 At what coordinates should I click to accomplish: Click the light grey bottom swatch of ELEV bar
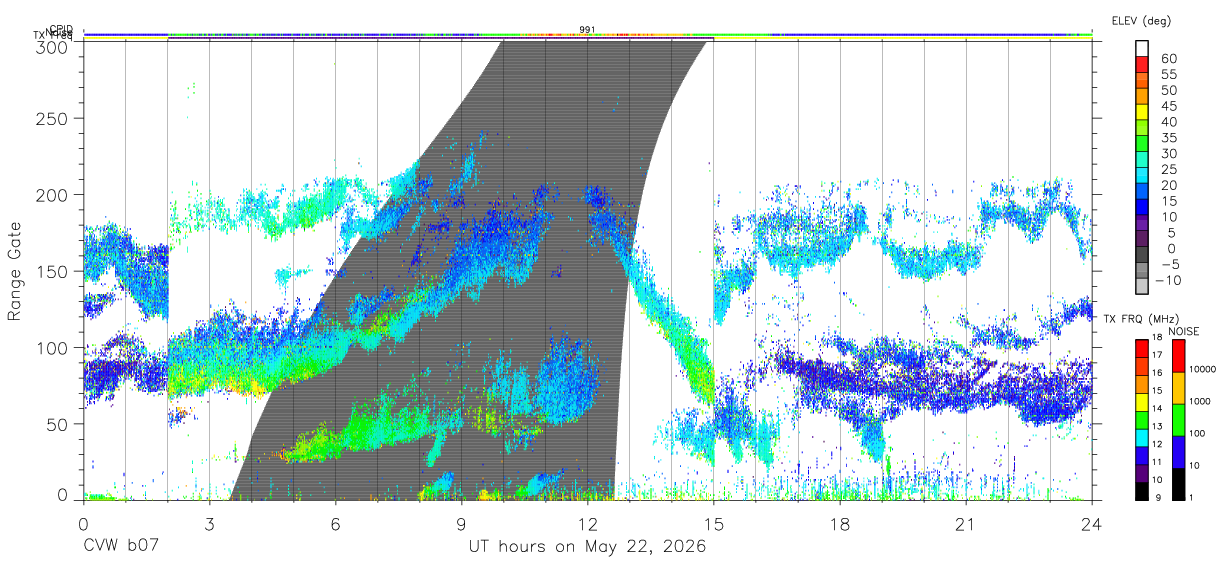click(x=1142, y=285)
